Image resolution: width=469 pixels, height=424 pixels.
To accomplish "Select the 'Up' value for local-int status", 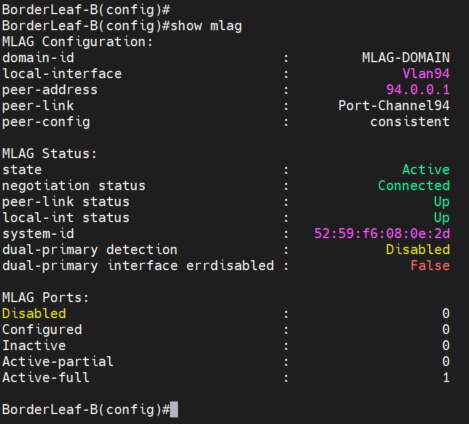I will pyautogui.click(x=442, y=218).
